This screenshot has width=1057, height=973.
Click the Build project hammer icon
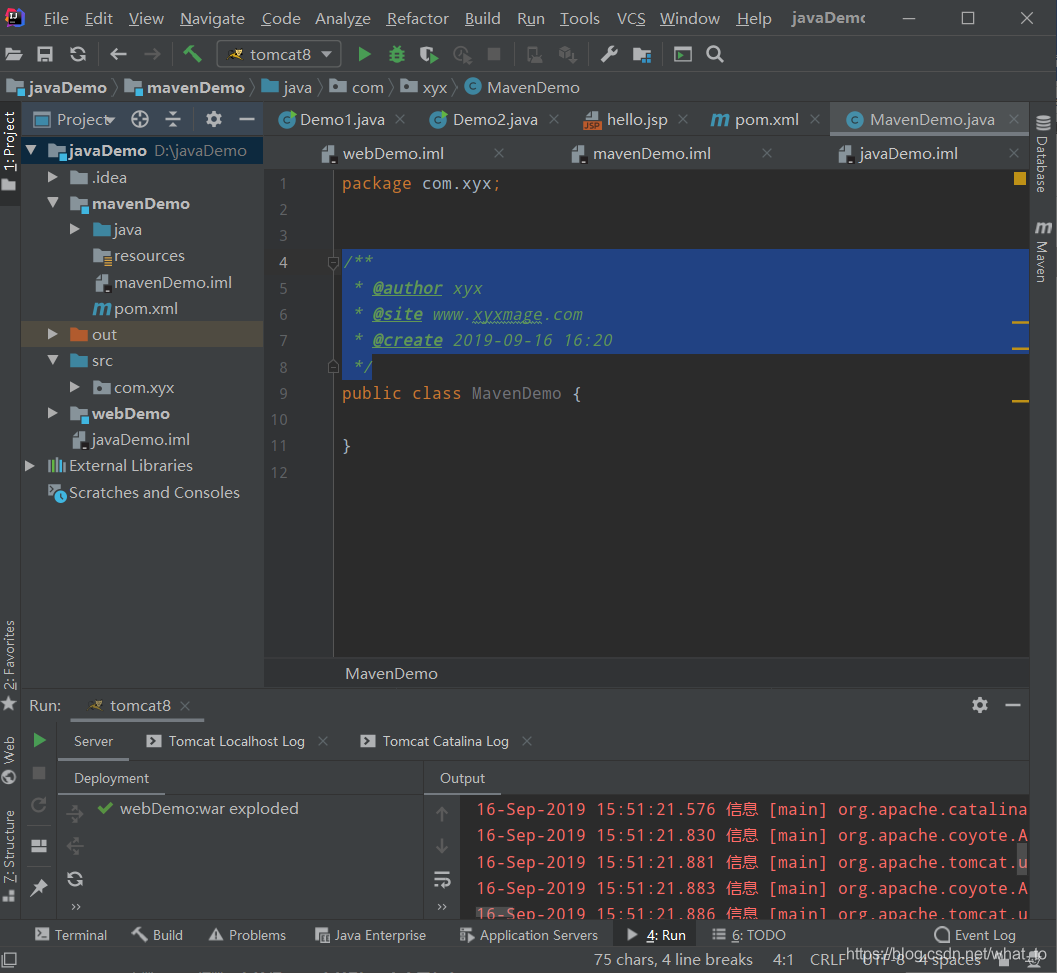point(192,54)
